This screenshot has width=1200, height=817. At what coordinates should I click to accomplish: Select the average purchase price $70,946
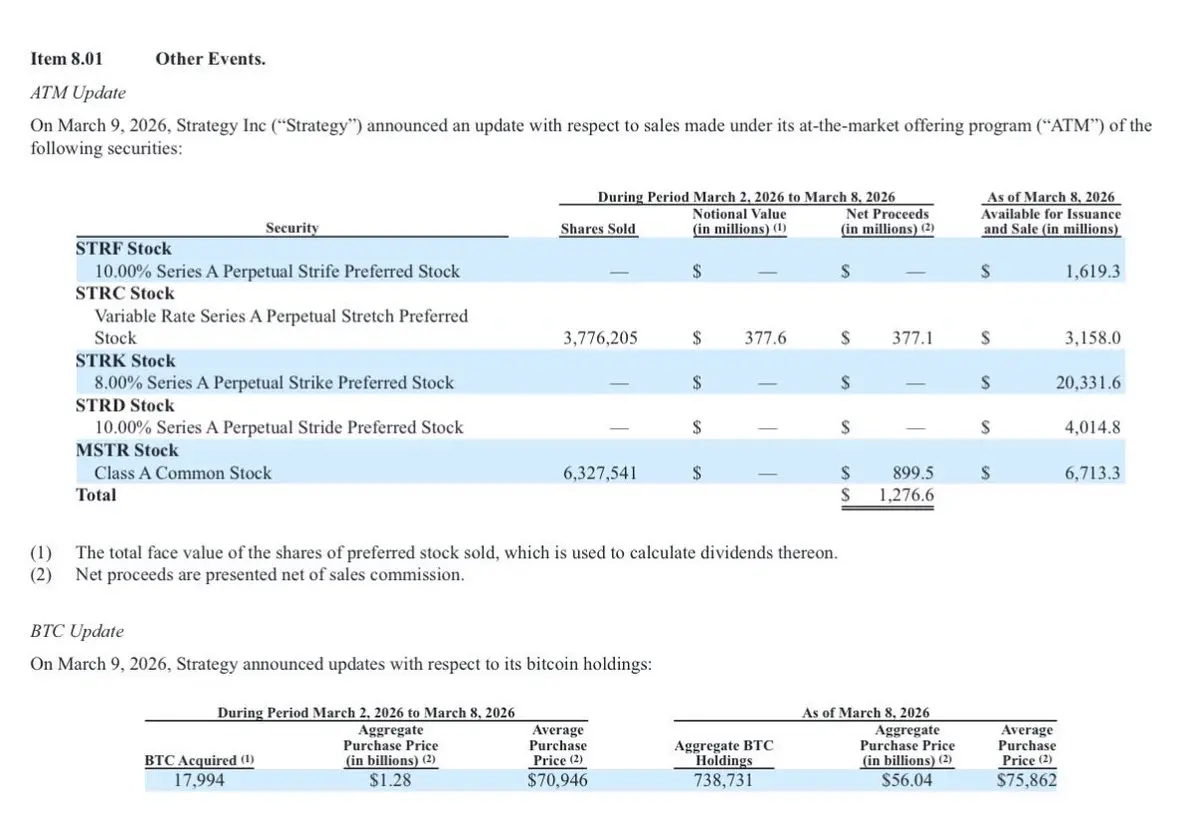coord(557,781)
